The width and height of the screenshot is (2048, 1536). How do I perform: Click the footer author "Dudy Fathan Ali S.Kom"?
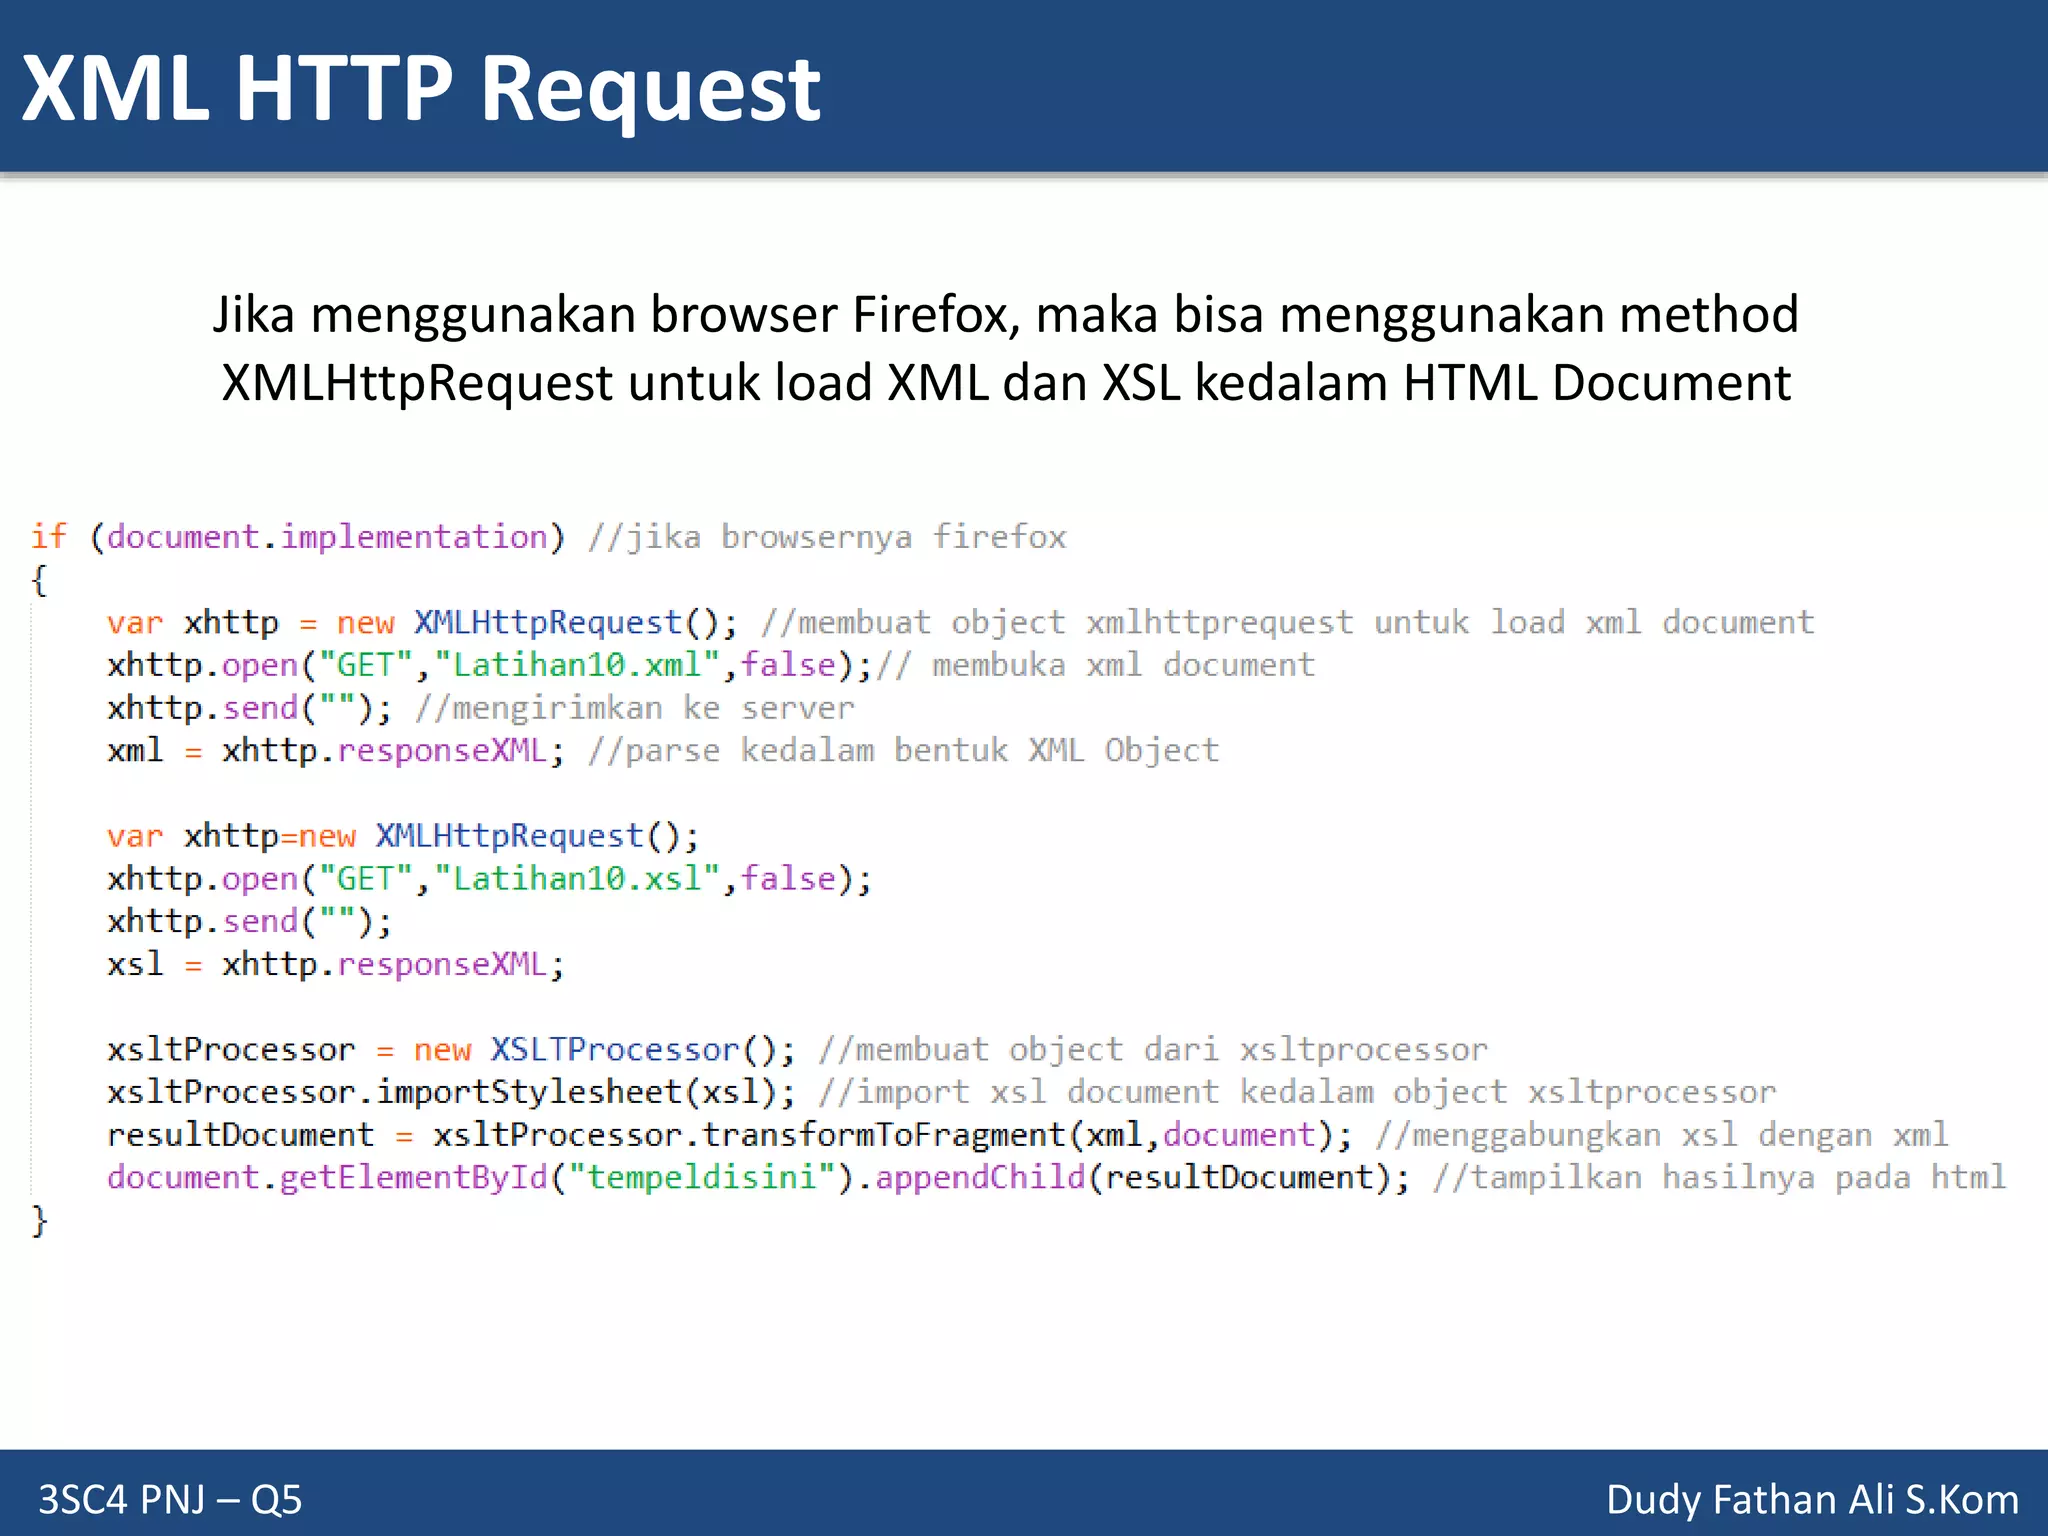[1812, 1500]
